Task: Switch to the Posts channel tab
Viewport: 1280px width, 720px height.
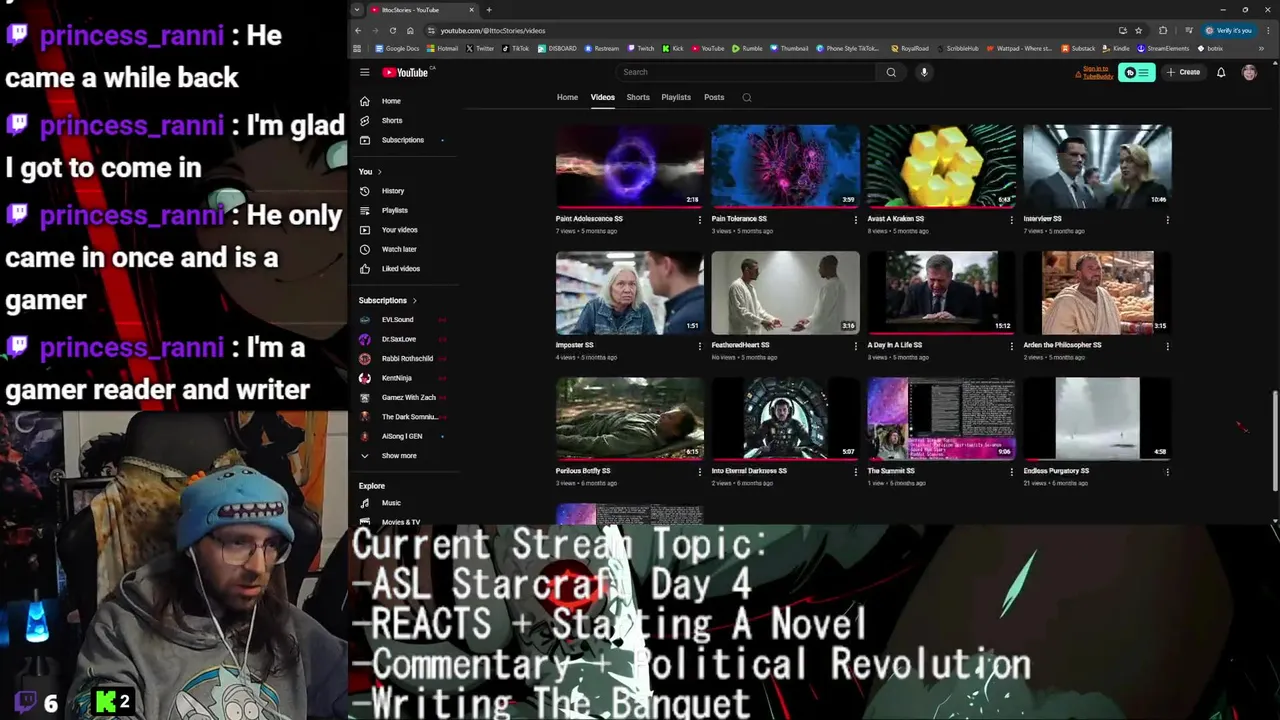Action: (714, 97)
